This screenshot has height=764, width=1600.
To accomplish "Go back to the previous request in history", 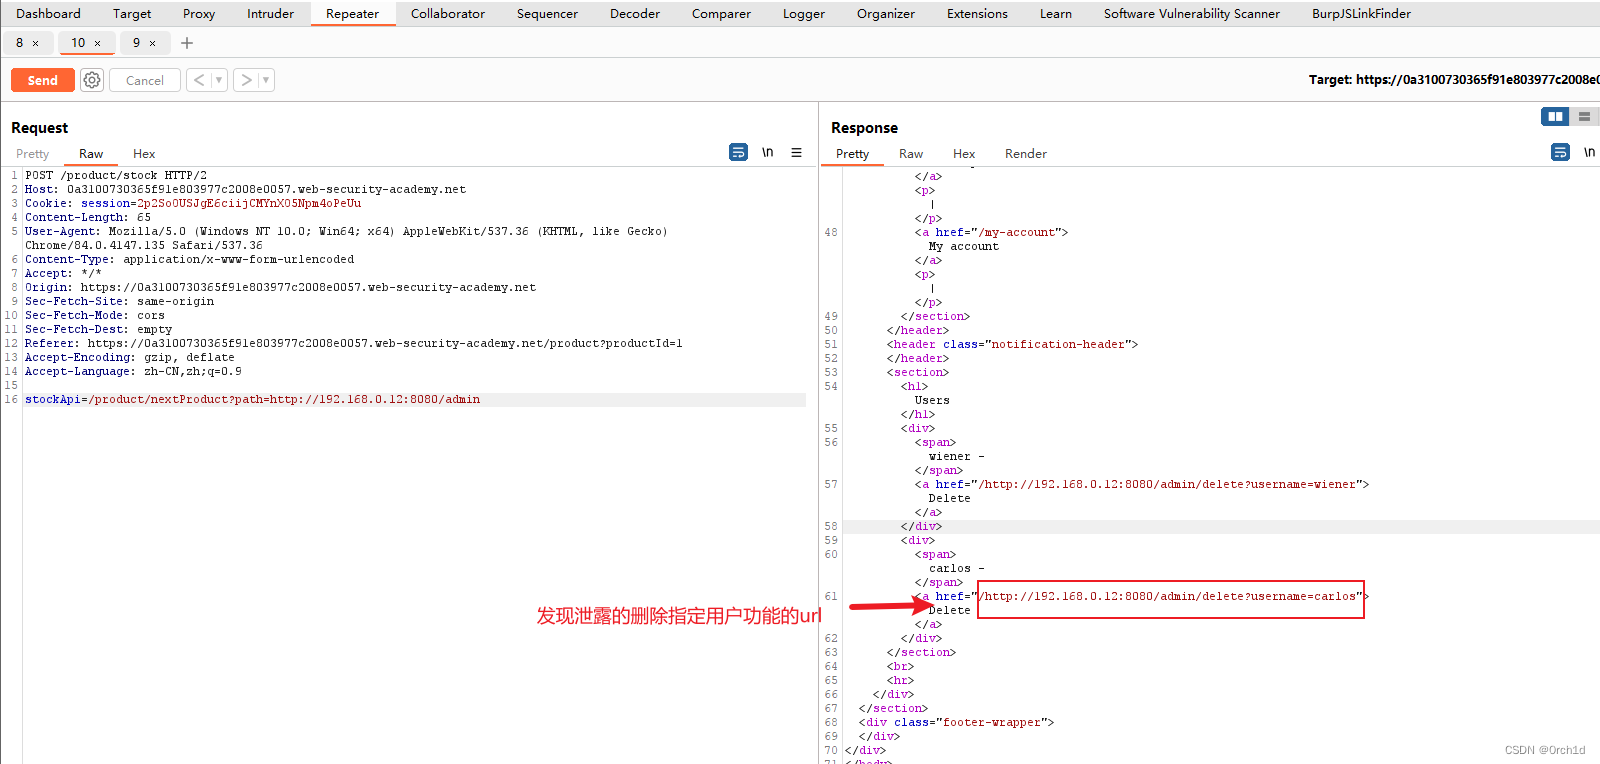I will point(199,80).
